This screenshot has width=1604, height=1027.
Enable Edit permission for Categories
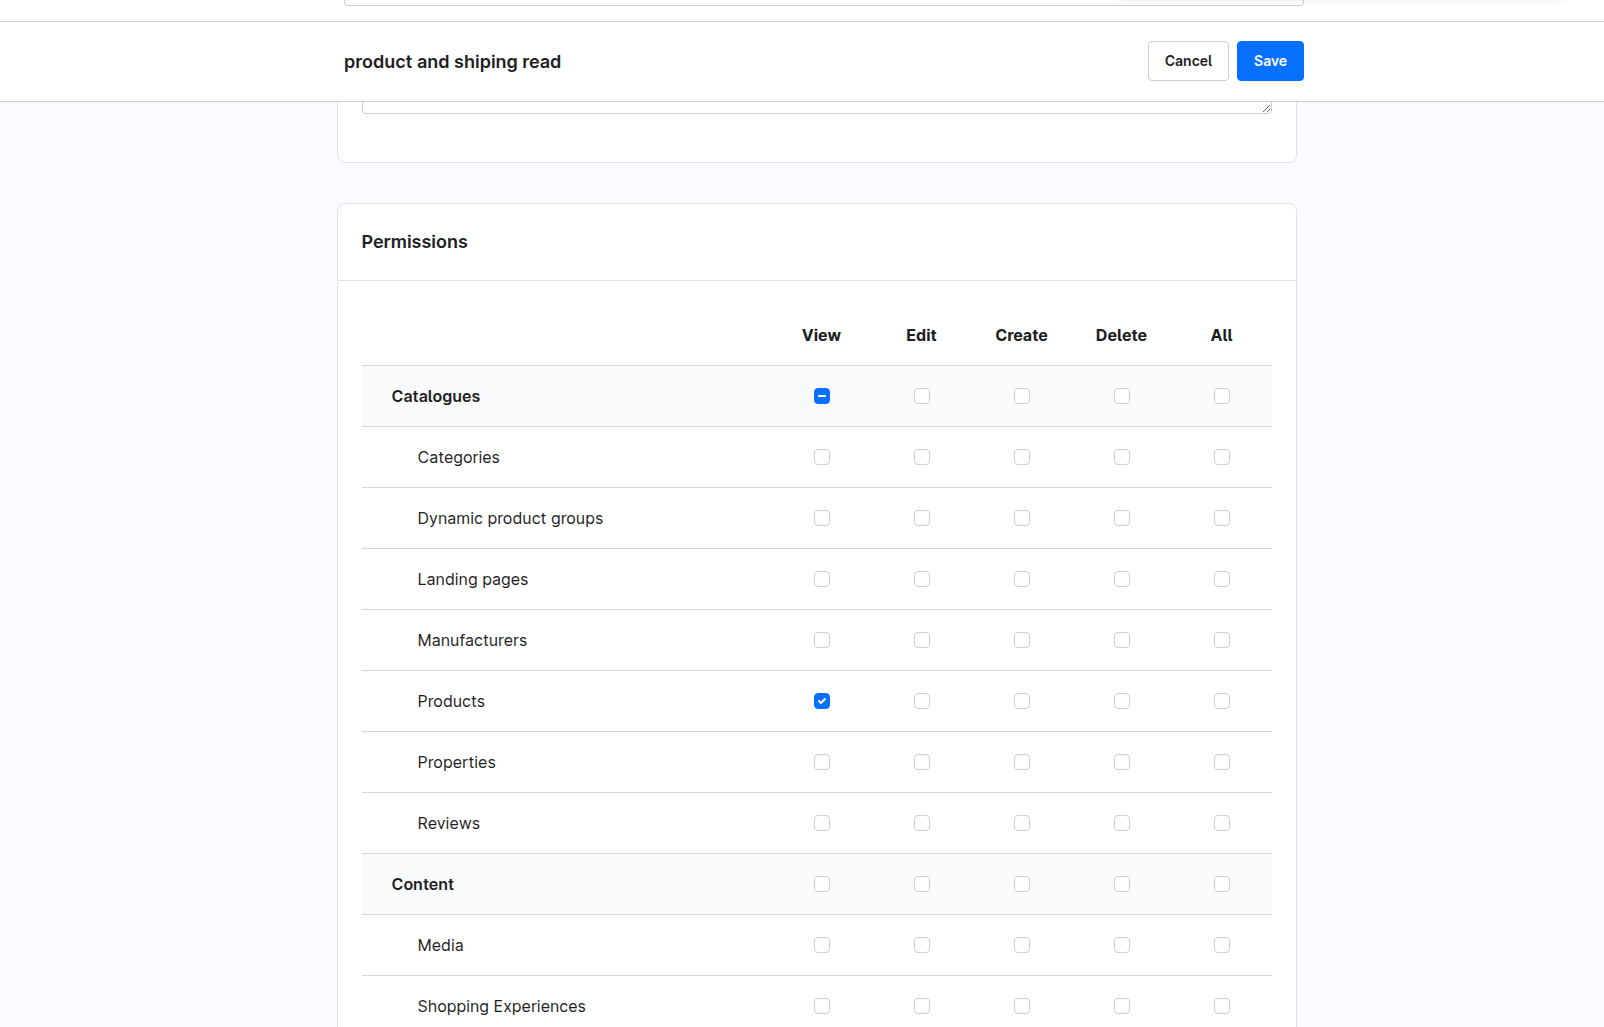point(921,457)
